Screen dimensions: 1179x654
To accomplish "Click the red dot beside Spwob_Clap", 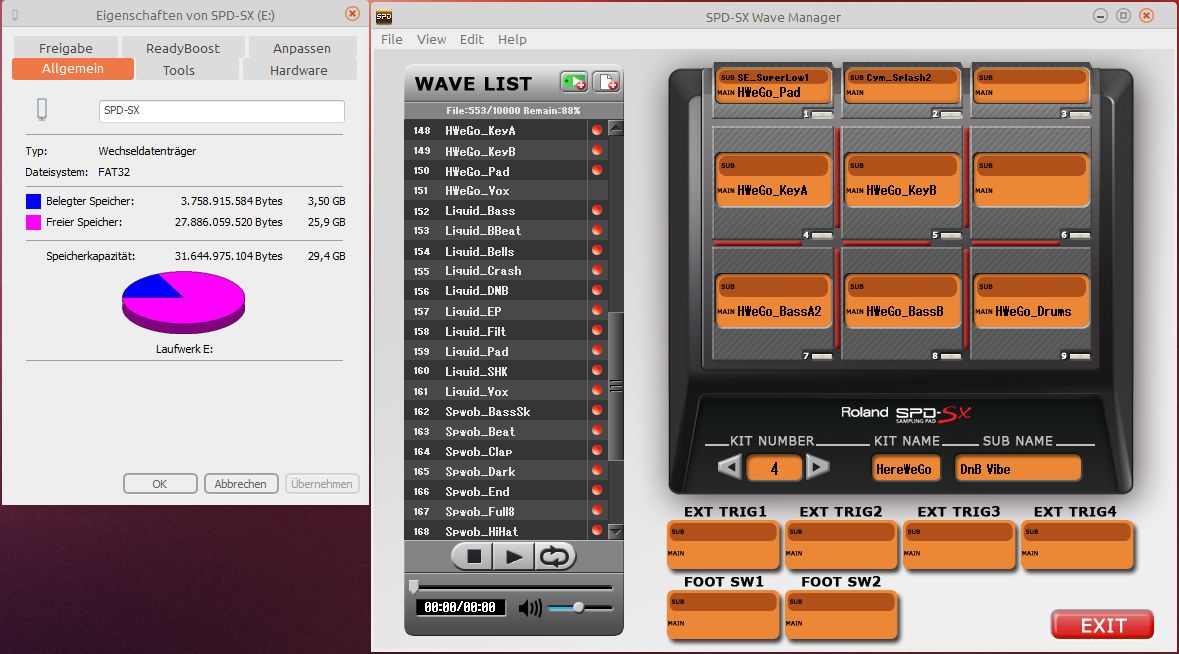I will pyautogui.click(x=597, y=451).
